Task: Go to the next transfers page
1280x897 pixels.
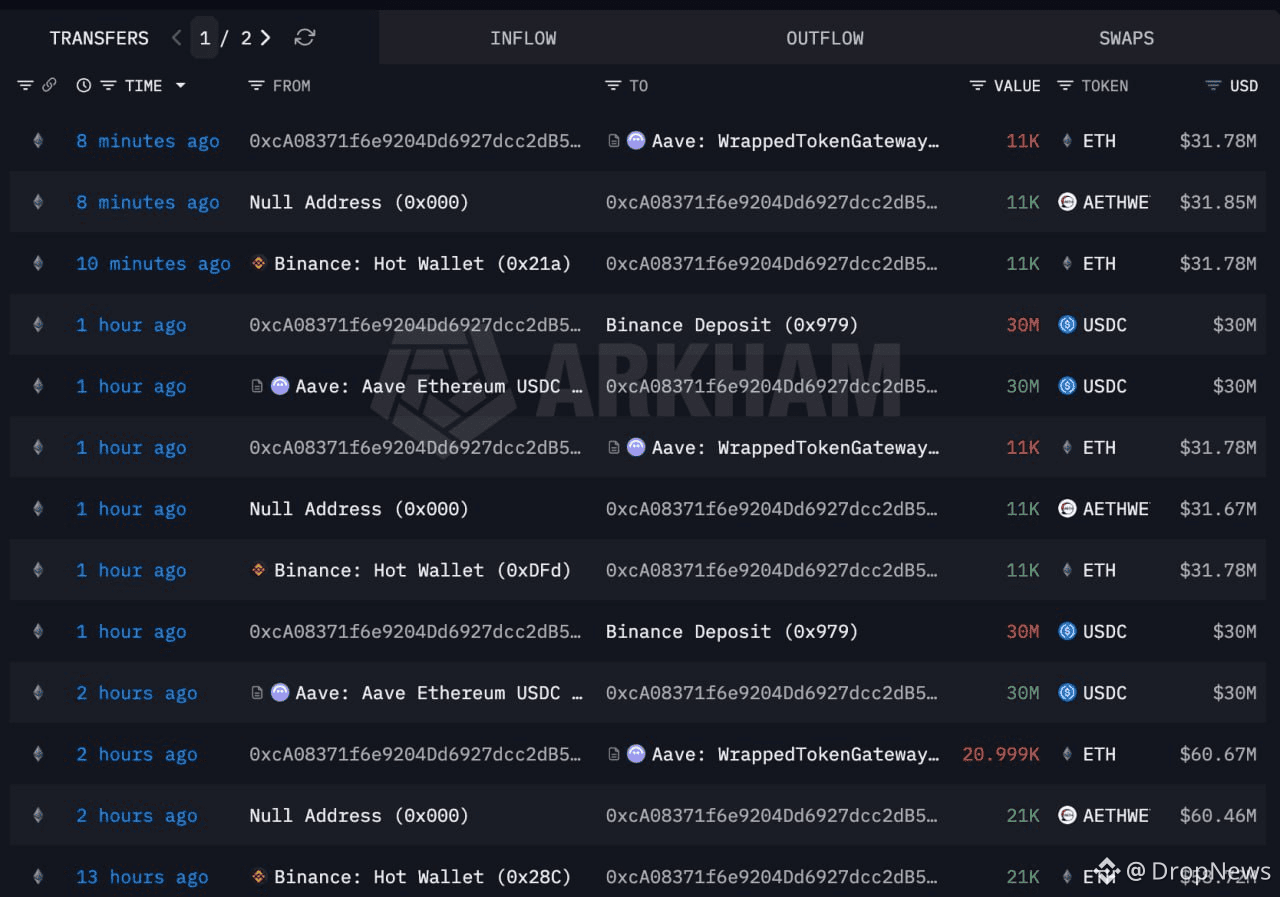Action: (266, 38)
